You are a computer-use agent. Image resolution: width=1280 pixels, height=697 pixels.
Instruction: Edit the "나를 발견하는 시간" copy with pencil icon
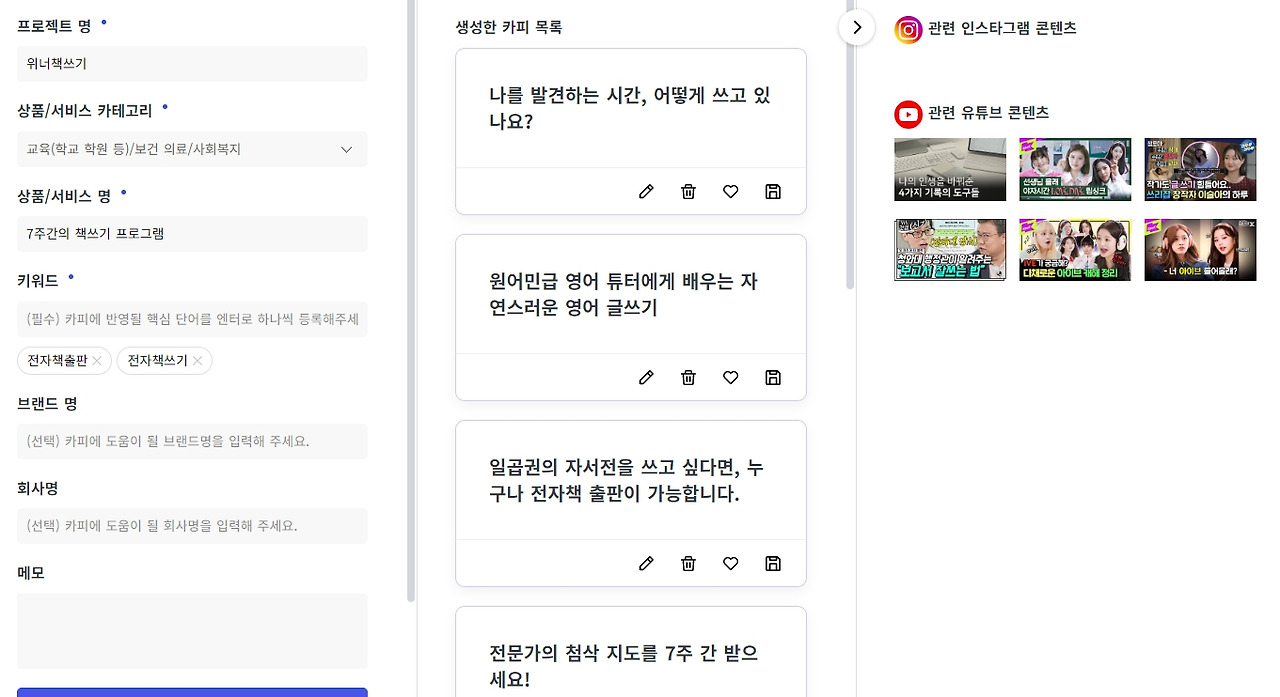pyautogui.click(x=646, y=191)
